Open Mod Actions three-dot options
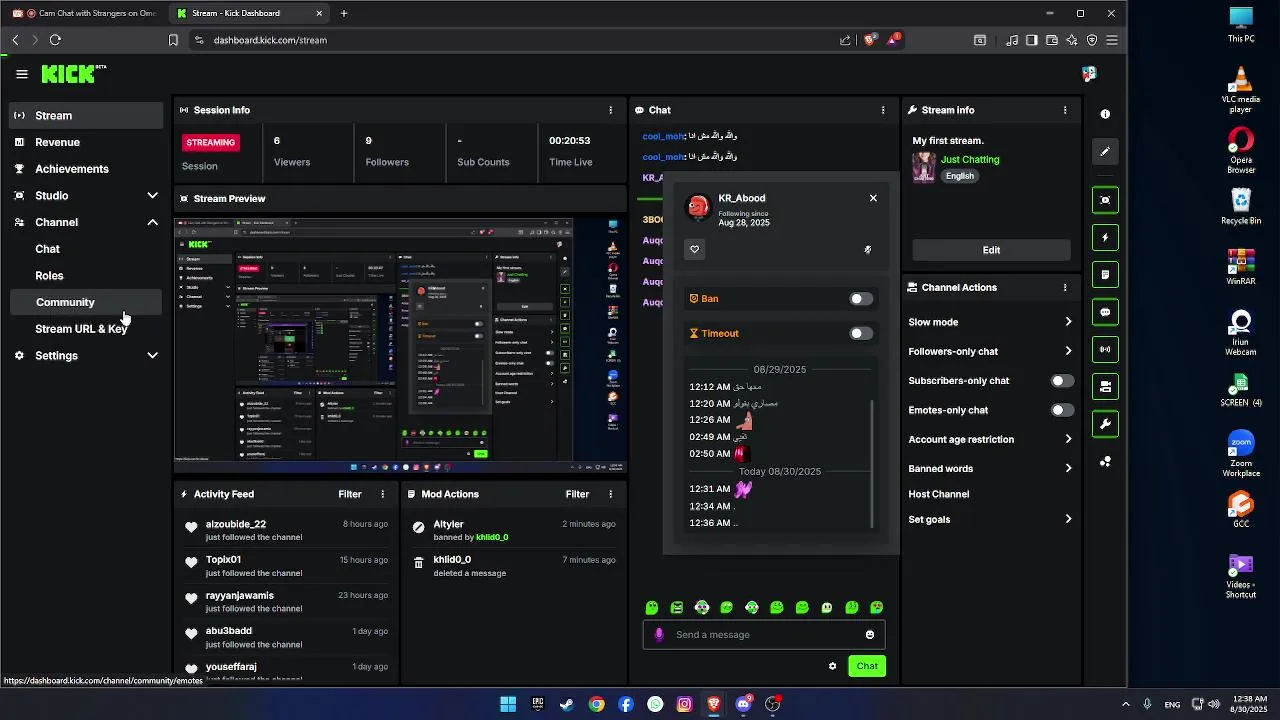 click(x=611, y=494)
